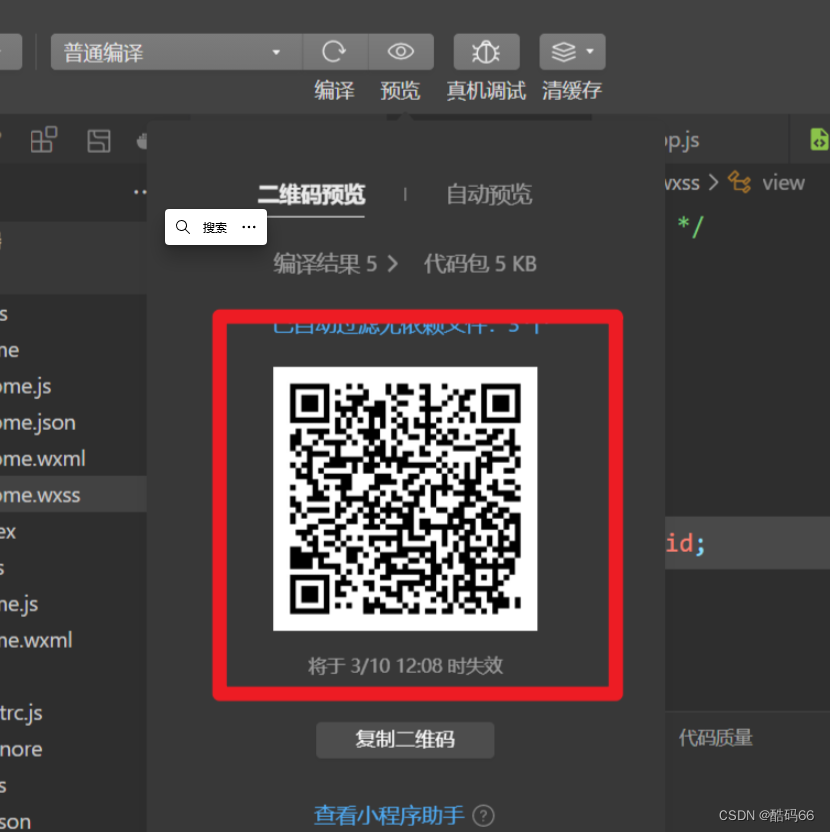Screen dimensions: 830x832
Task: Click the wxss breadcrumb item
Action: [682, 183]
